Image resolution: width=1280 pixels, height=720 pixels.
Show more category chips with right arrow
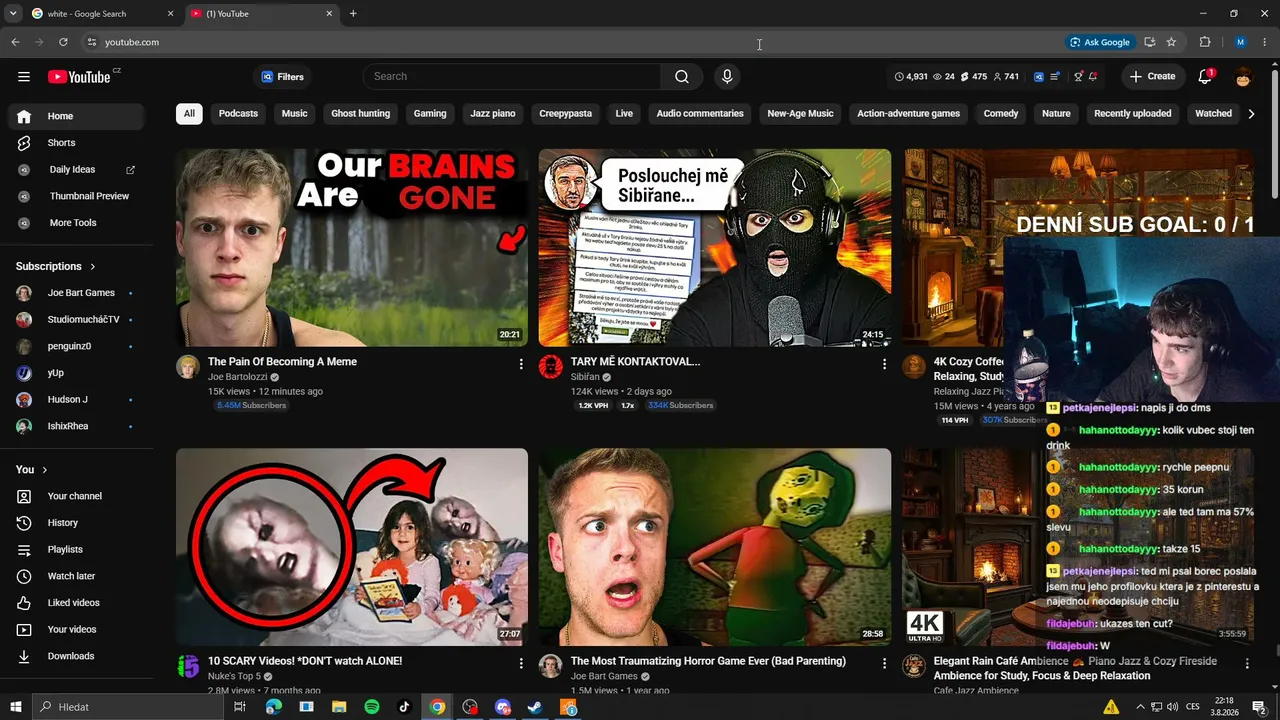coord(1251,114)
